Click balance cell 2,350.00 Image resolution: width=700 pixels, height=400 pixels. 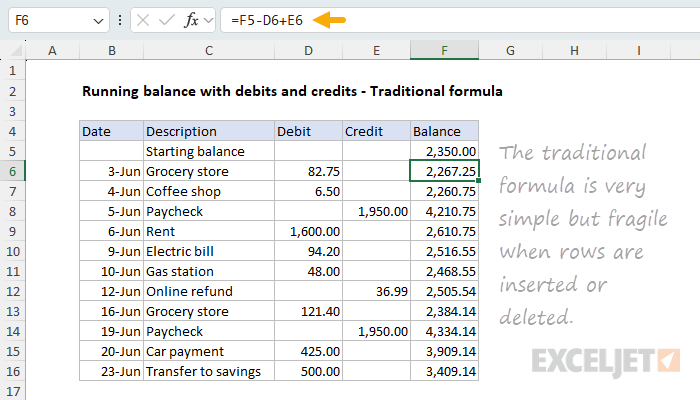pos(445,151)
